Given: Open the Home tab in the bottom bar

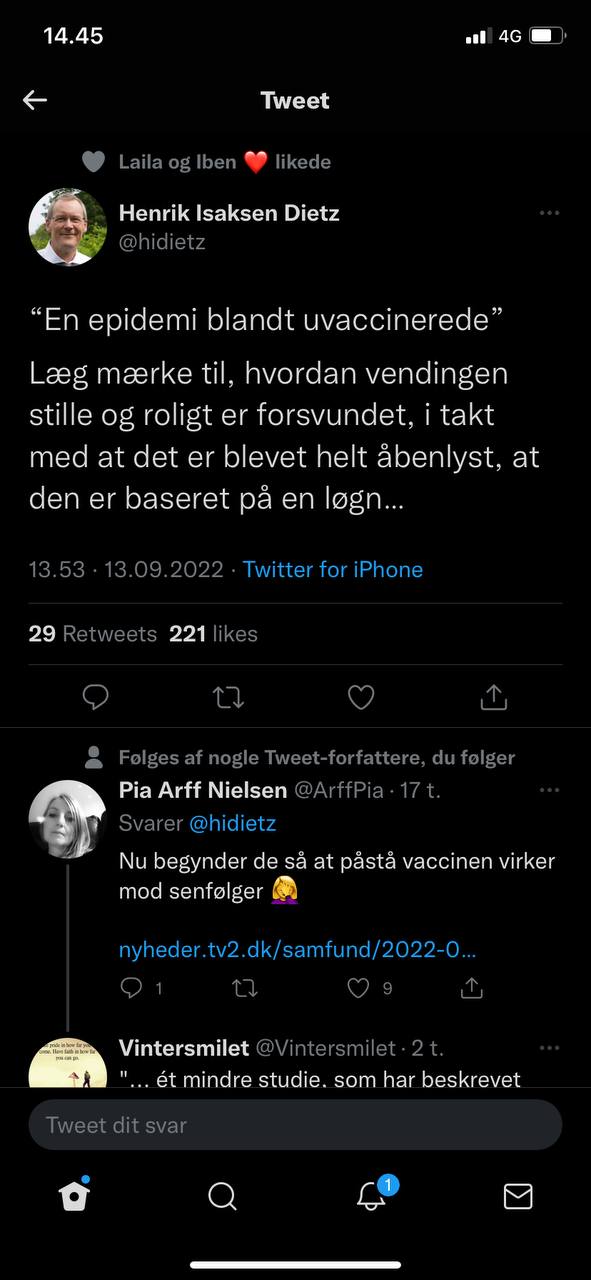Looking at the screenshot, I should coord(75,1195).
